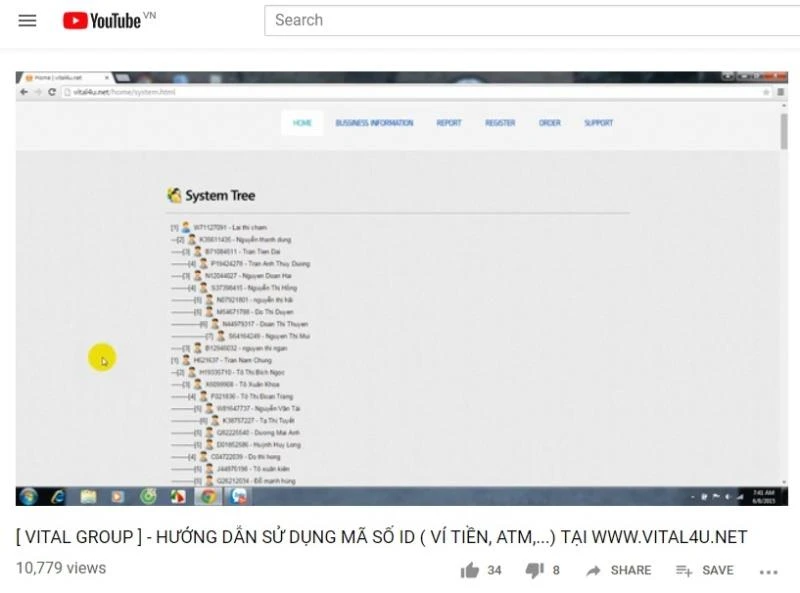
Task: Select the Đỗ mạnh hùng tree node
Action: (x=256, y=481)
